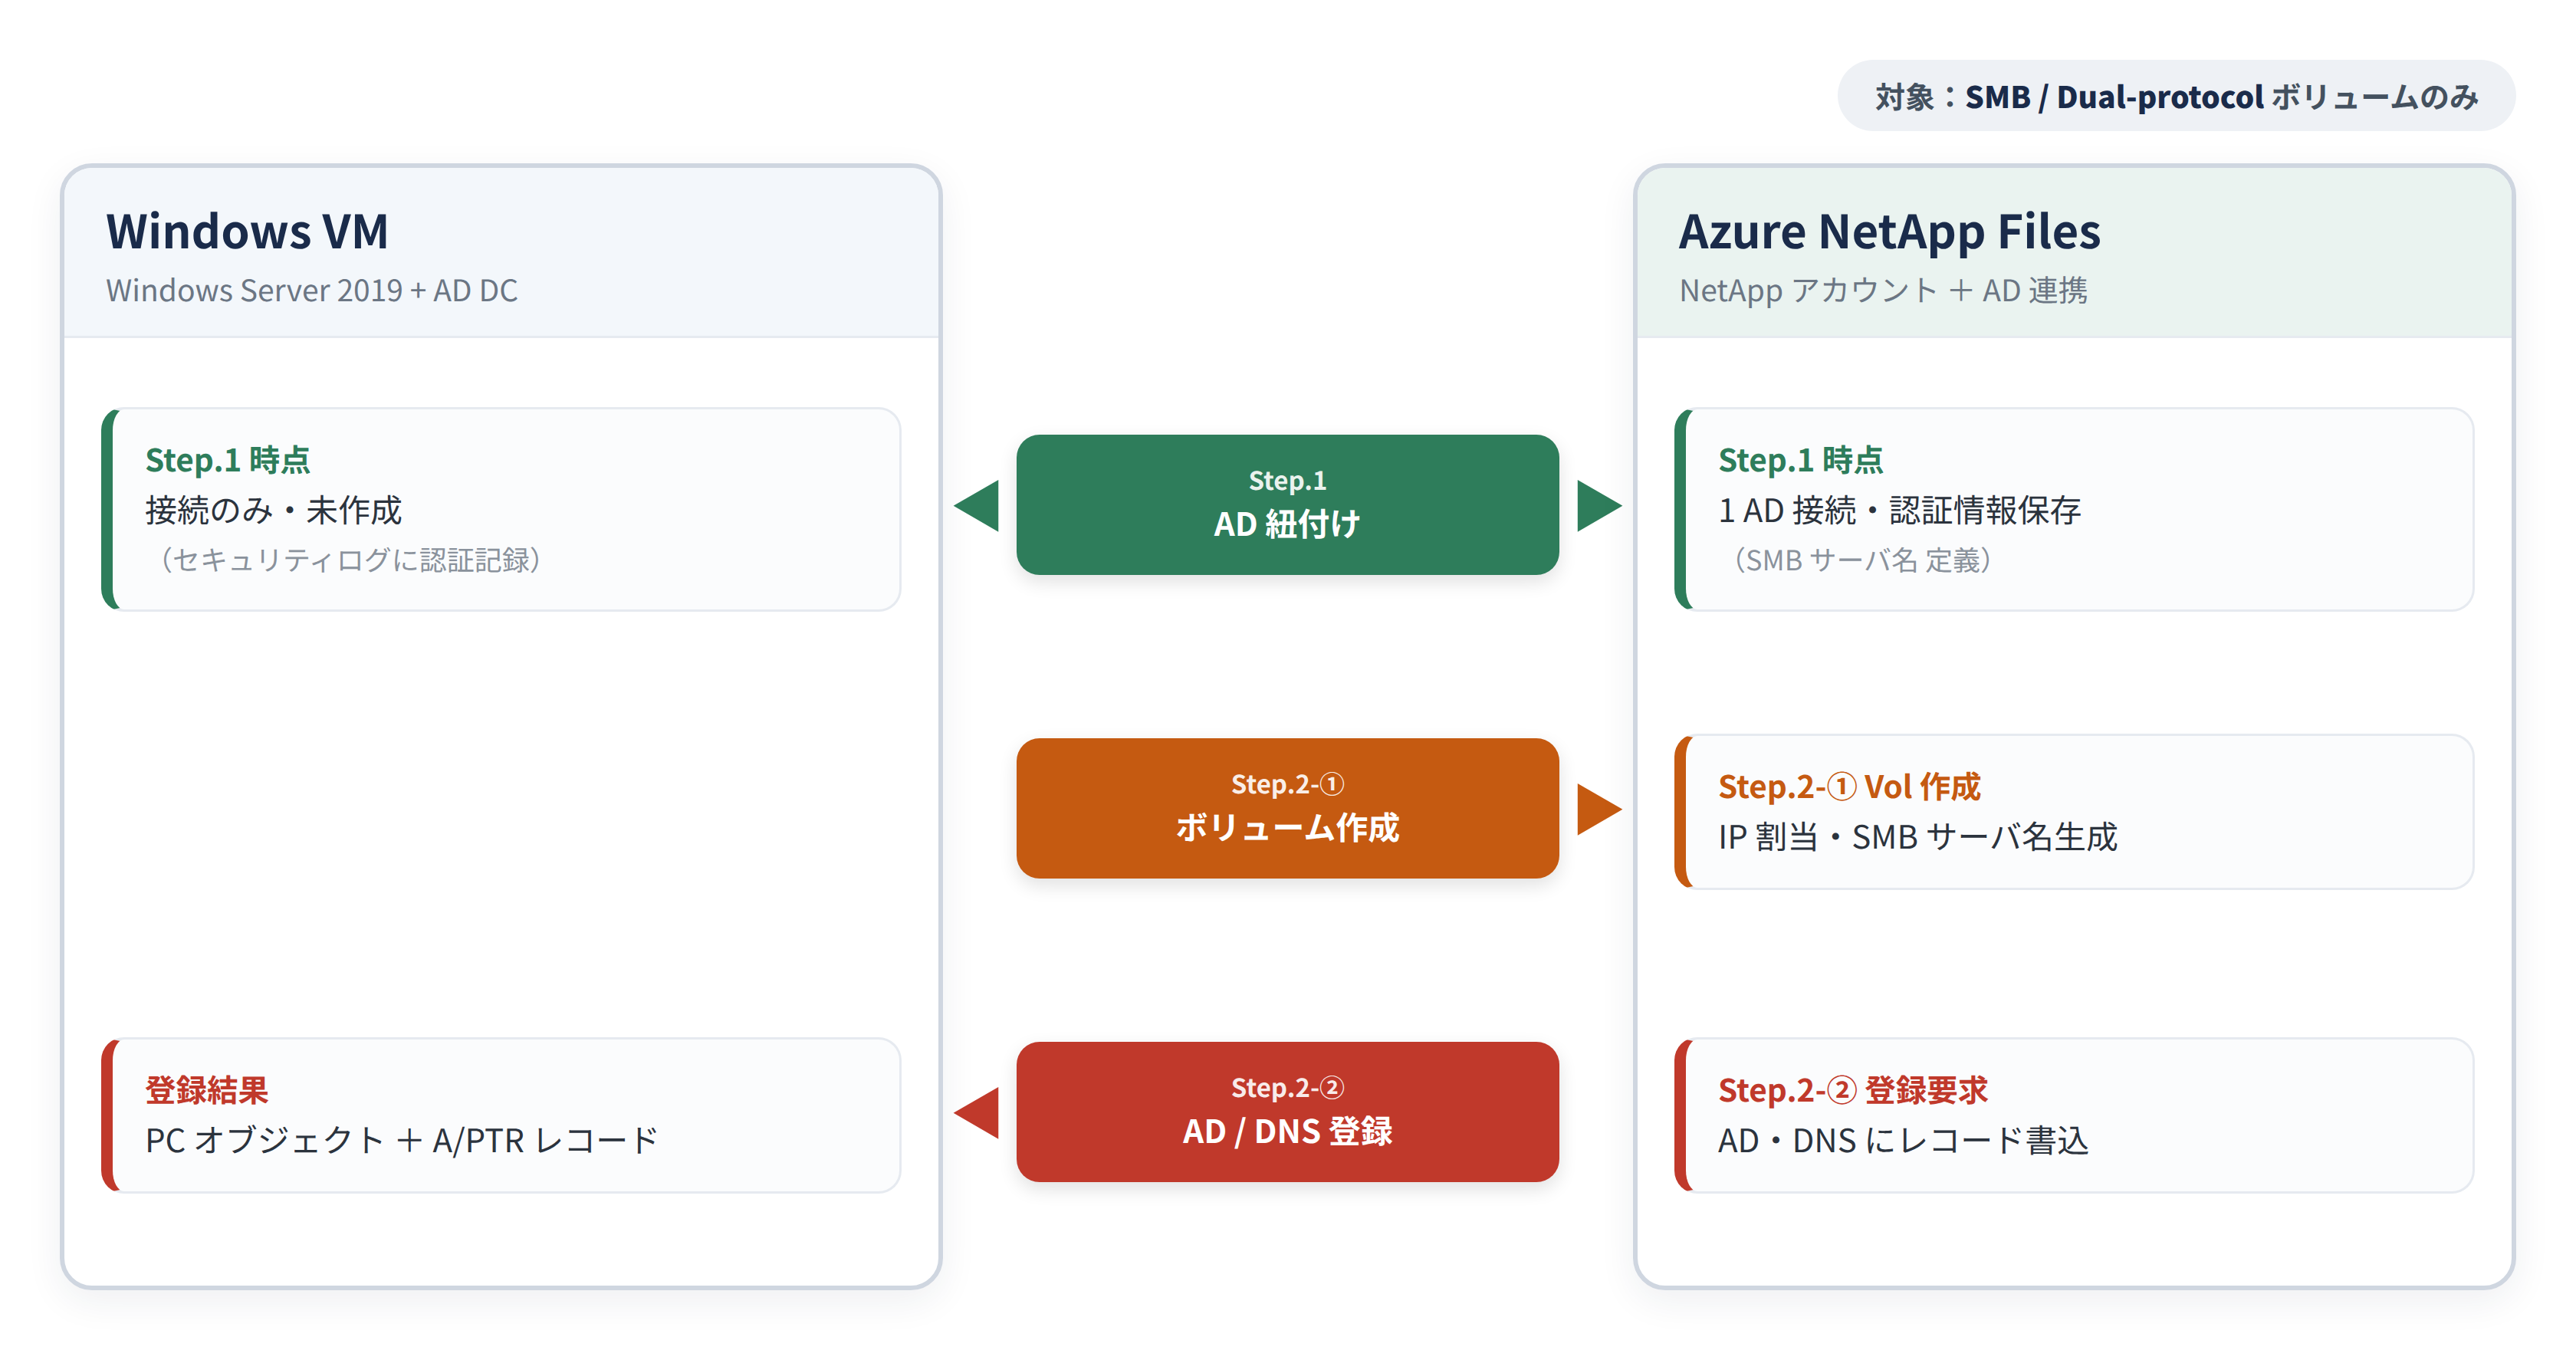2576x1350 pixels.
Task: Click the orange Step.2-① ボリューム作成 box
Action: (x=1287, y=808)
